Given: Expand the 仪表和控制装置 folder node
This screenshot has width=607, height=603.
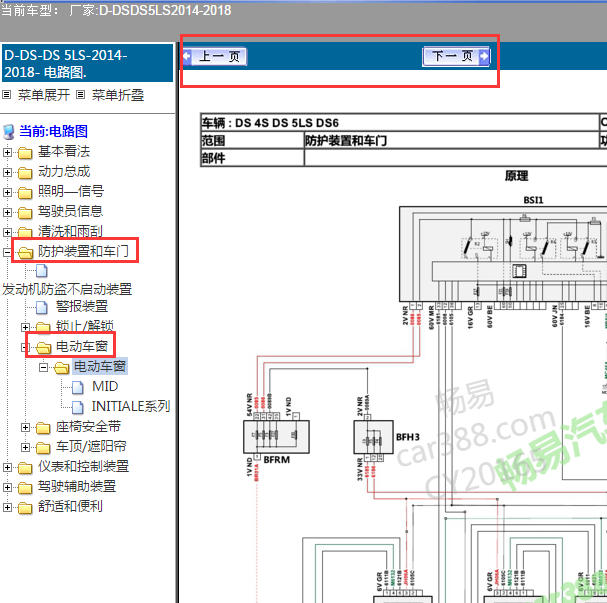Looking at the screenshot, I should pos(7,468).
